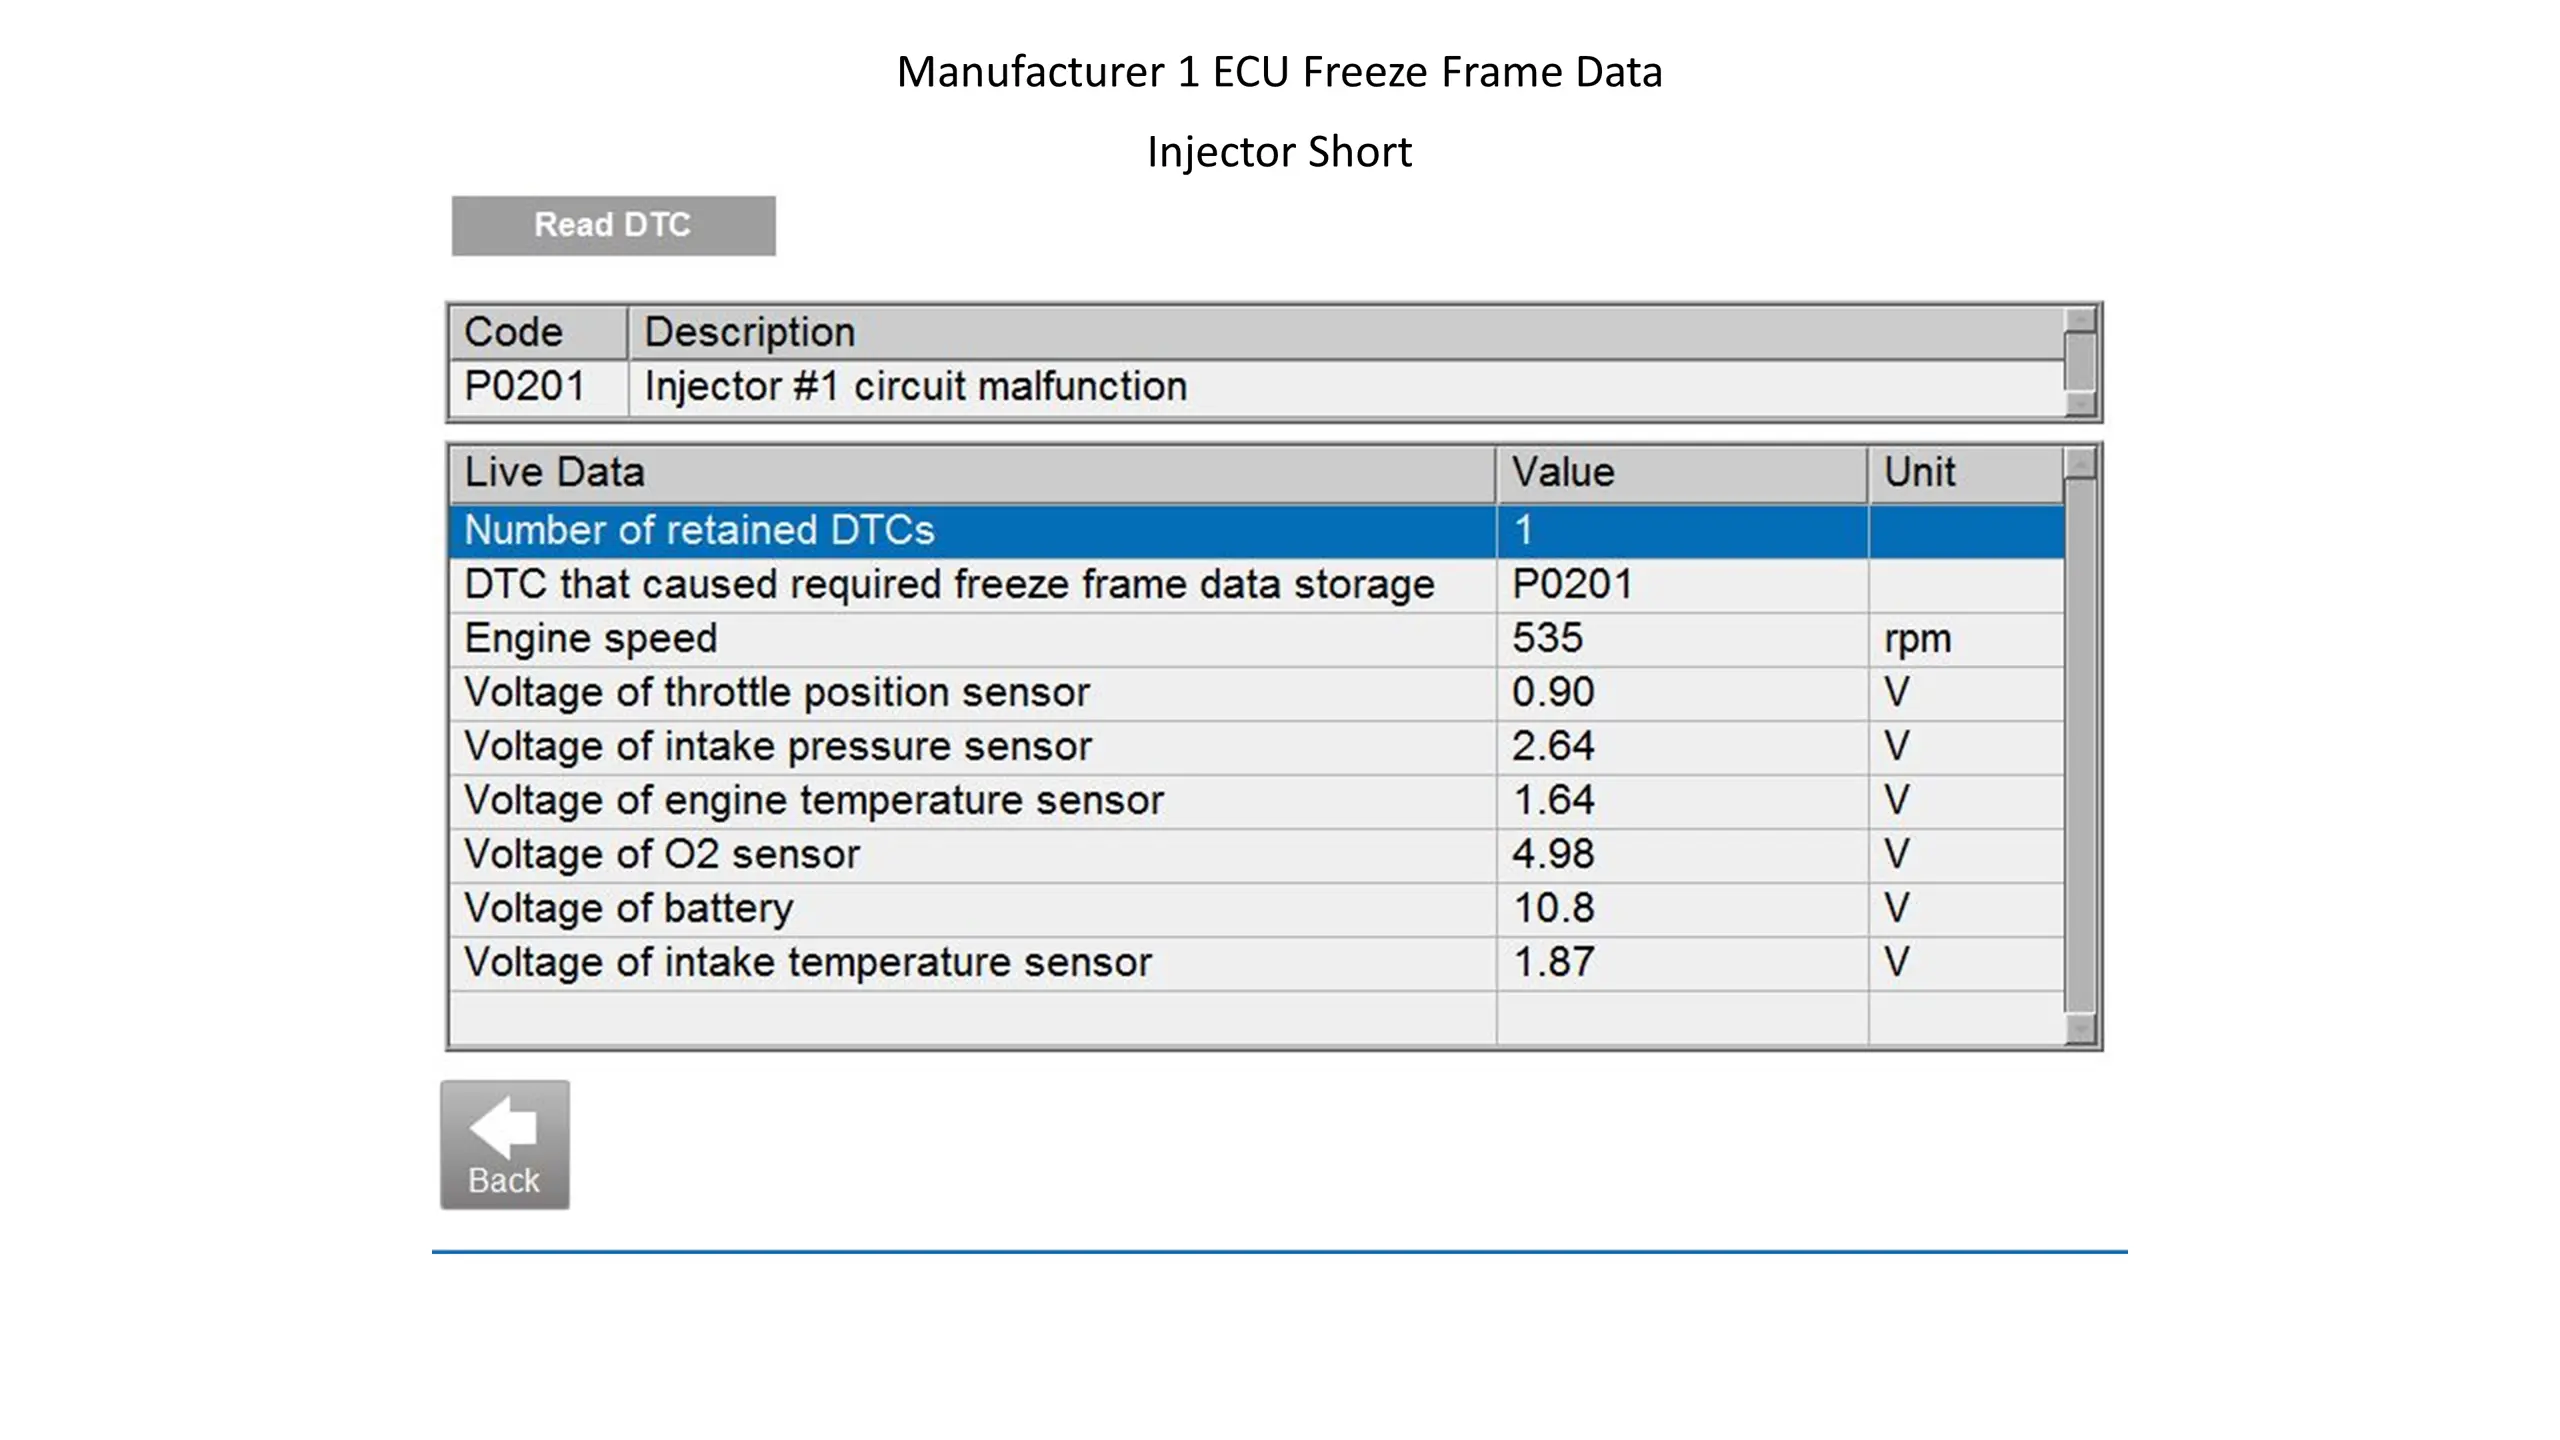Go back using the Back arrow button
2560x1440 pixels.
pos(505,1144)
